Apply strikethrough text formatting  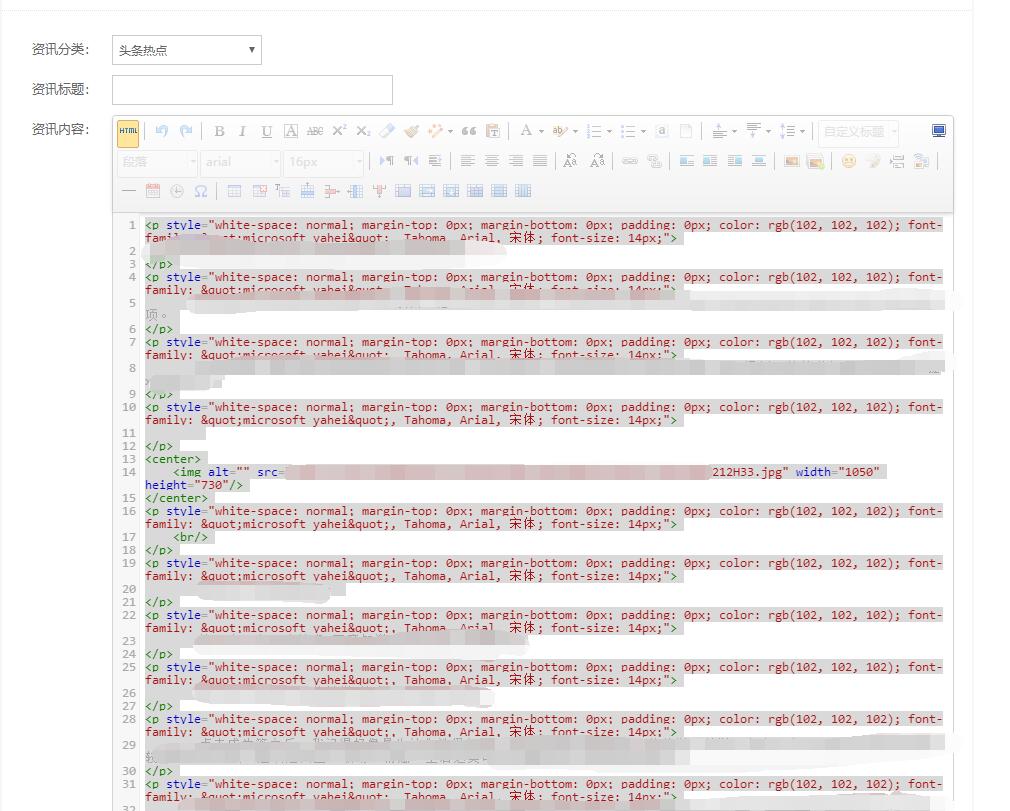[315, 131]
